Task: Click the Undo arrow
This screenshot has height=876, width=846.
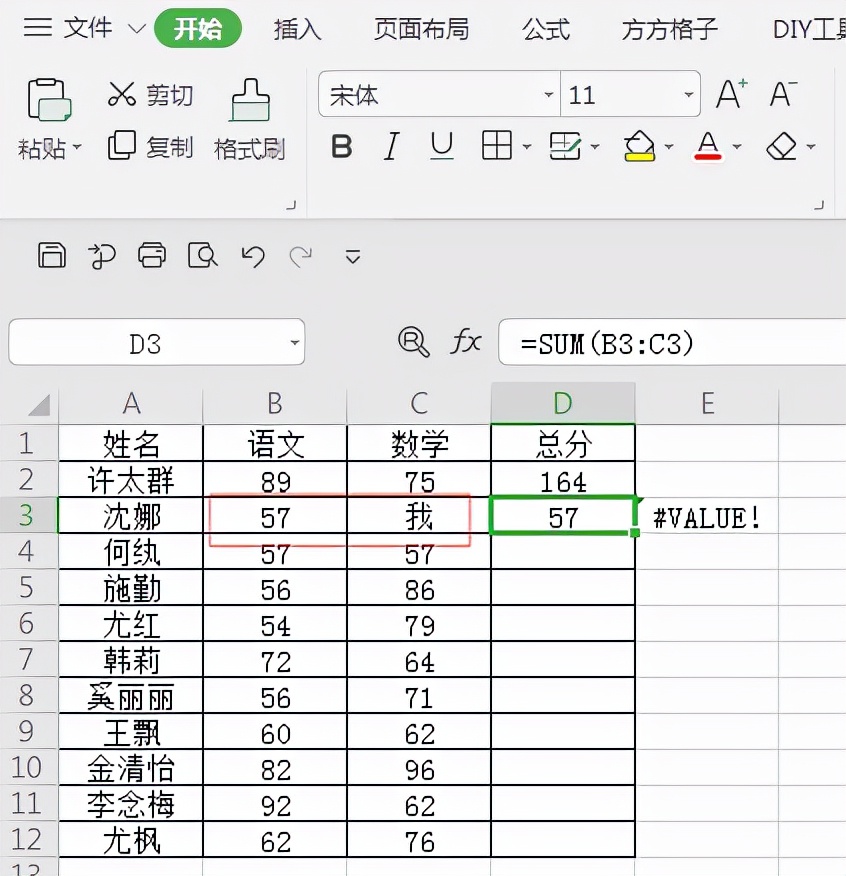Action: coord(253,256)
